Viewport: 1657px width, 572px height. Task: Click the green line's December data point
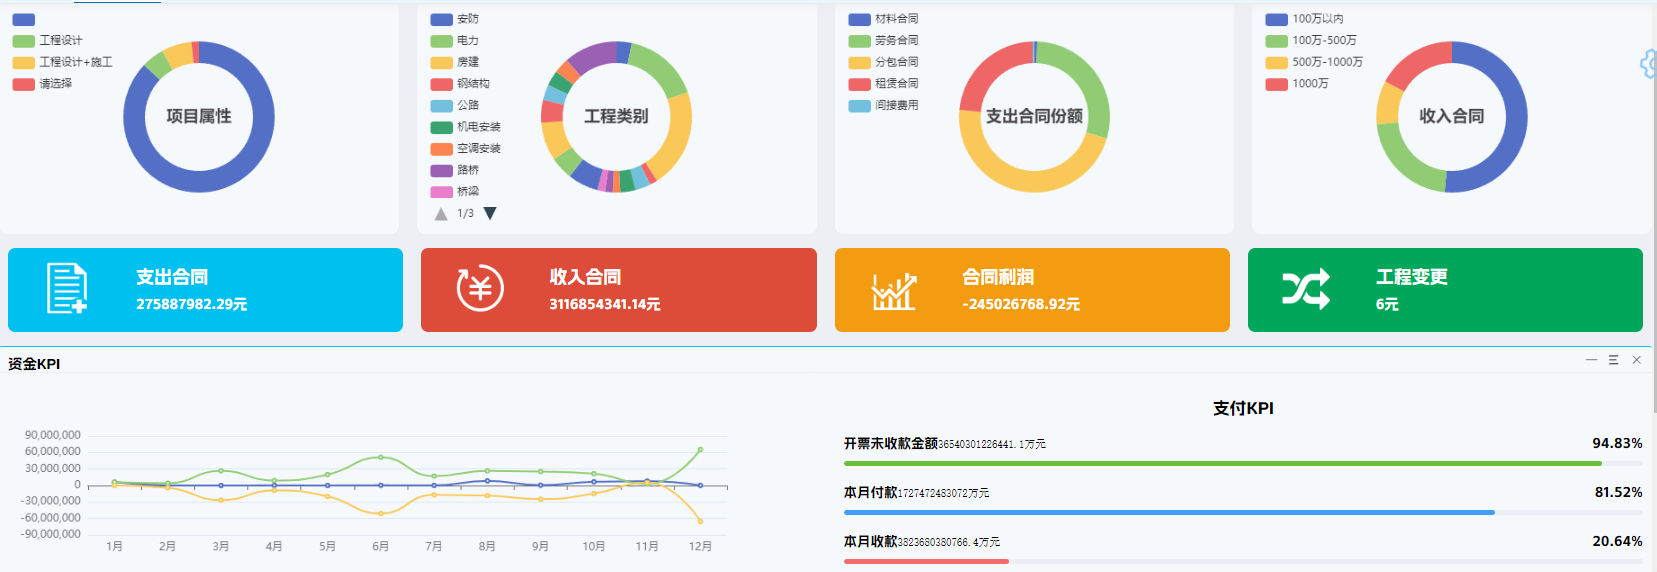coord(700,450)
